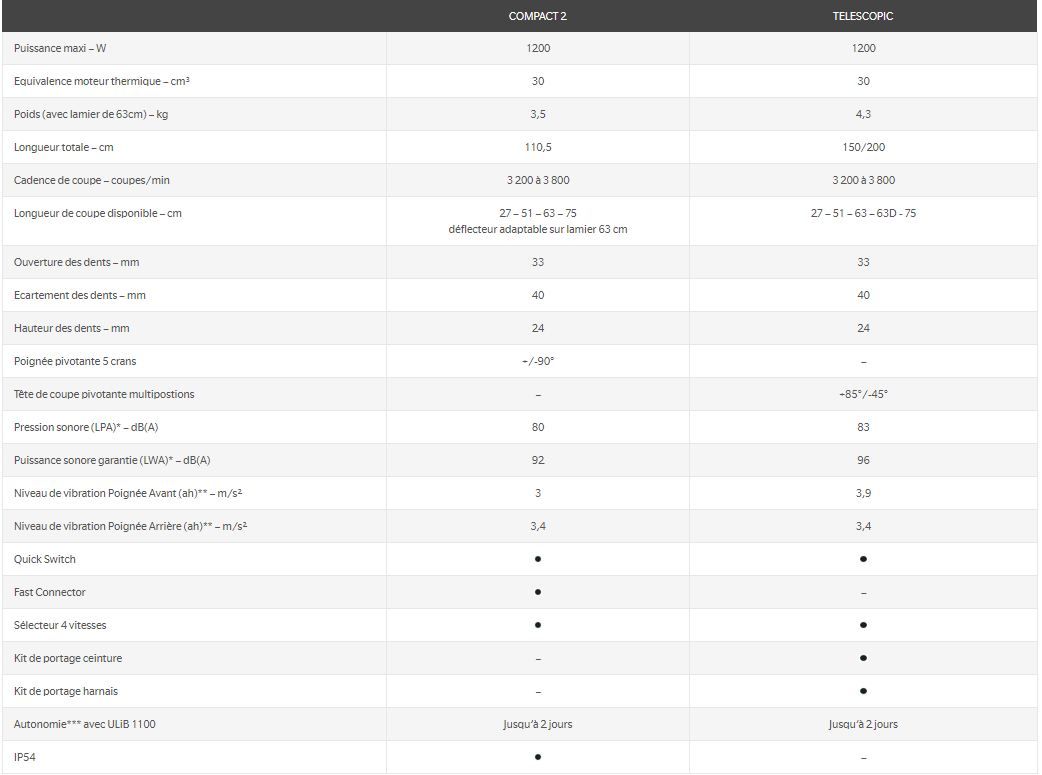Click the Kit de portage ceinture dot for Telescopic

863,658
